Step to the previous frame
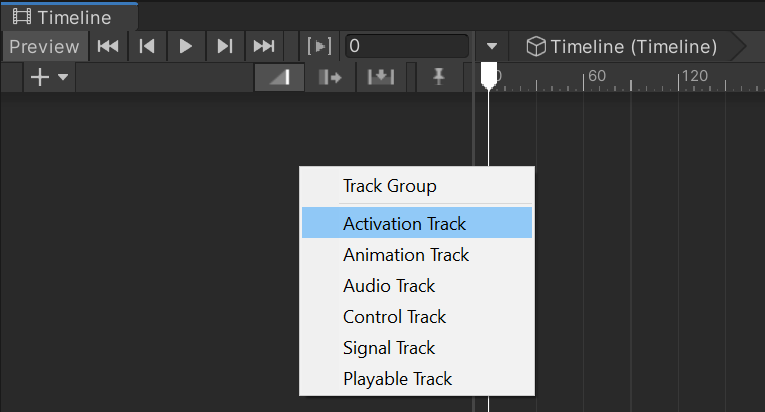This screenshot has height=412, width=765. click(x=147, y=46)
